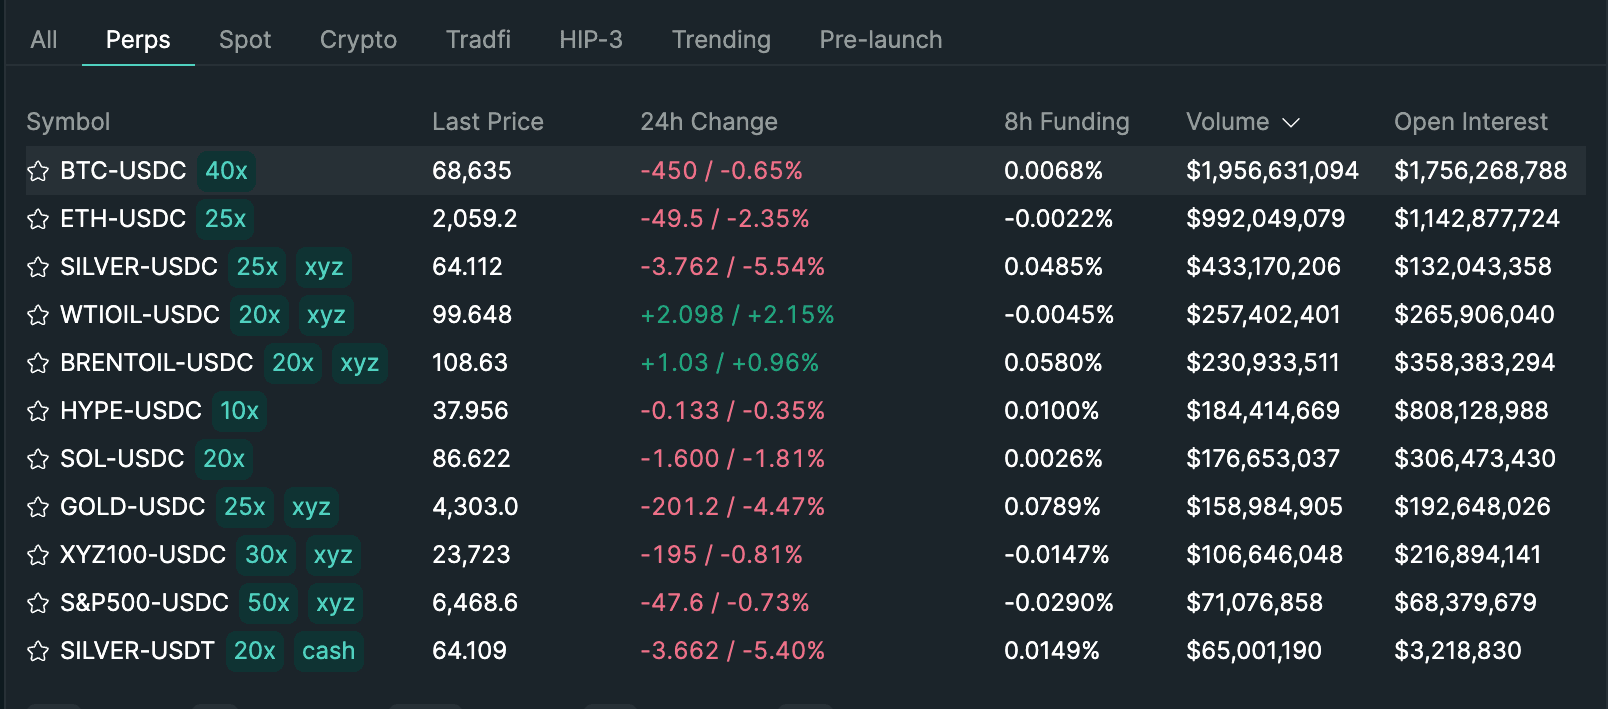Favorite BTC-USDC with its star icon
This screenshot has width=1608, height=709.
pos(38,171)
